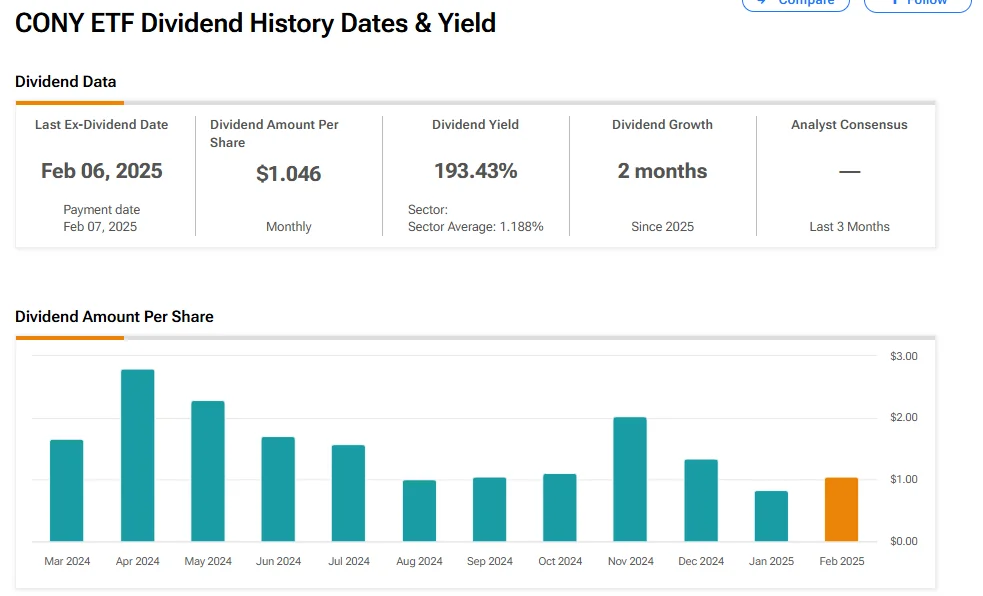Select the tallest Apr 2024 bar
983x596 pixels.
coord(138,456)
